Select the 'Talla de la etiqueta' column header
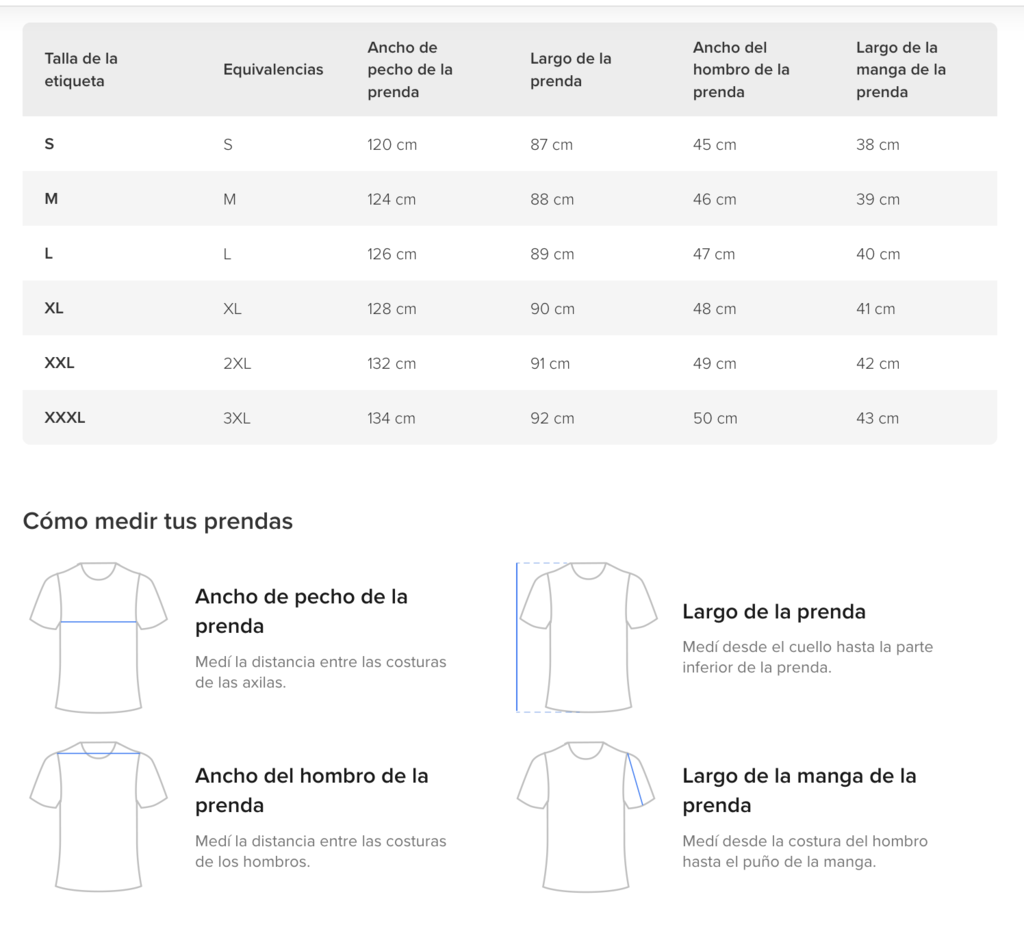Image resolution: width=1024 pixels, height=940 pixels. [81, 69]
